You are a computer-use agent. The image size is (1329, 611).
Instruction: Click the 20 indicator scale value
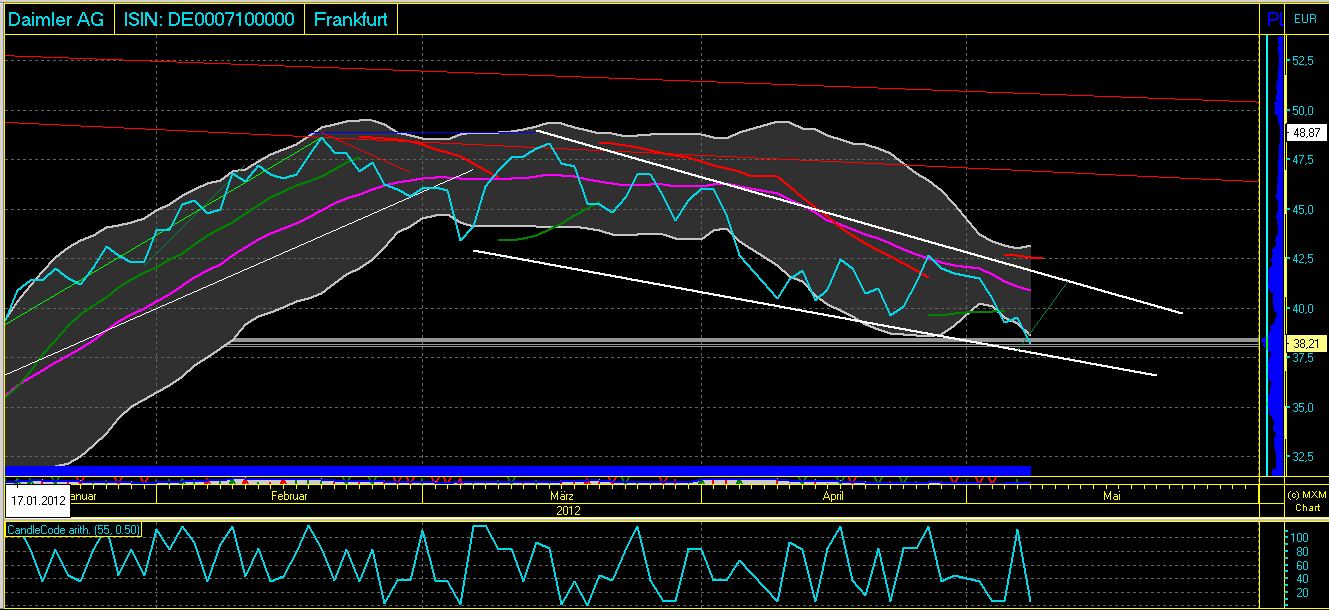pyautogui.click(x=1302, y=592)
